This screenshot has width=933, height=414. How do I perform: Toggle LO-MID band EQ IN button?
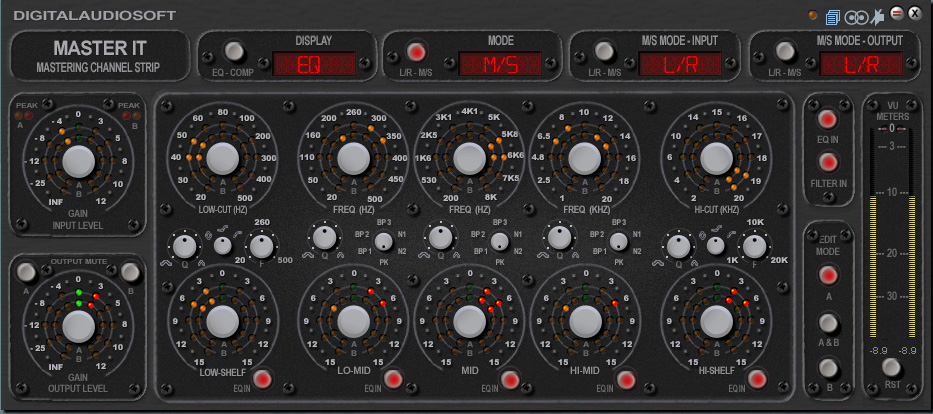coord(393,379)
